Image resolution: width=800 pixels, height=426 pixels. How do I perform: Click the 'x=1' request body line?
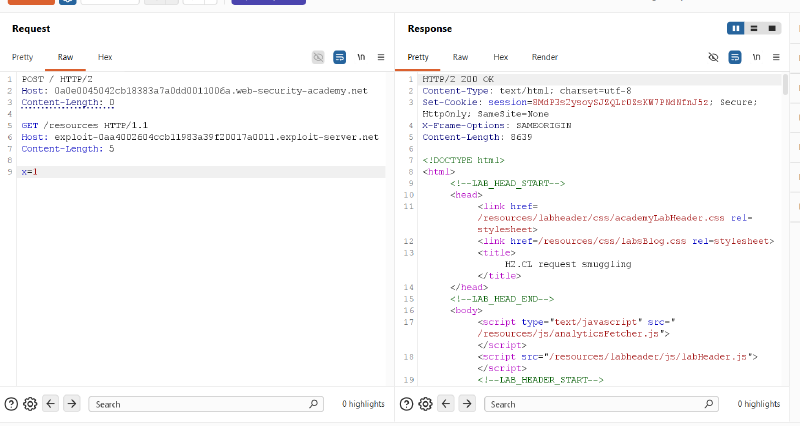point(30,172)
